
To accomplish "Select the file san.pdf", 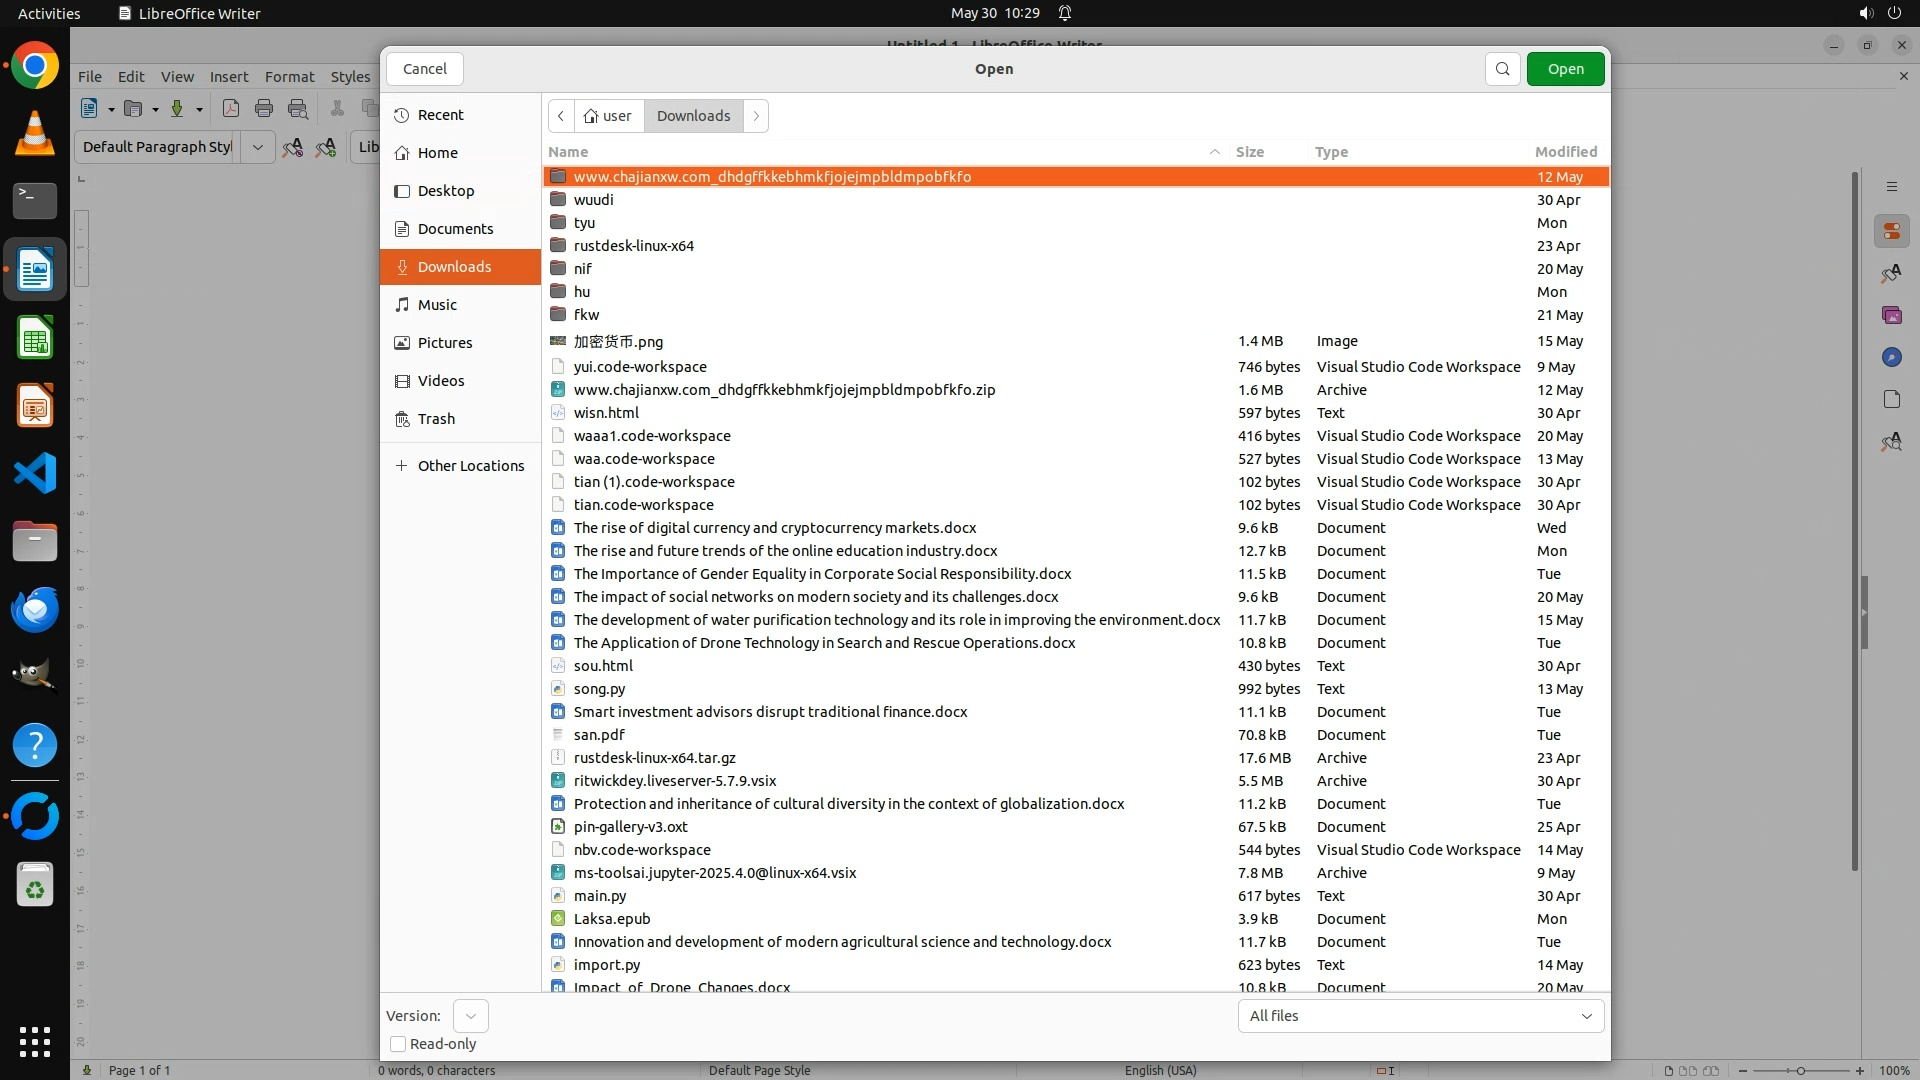I will 599,735.
